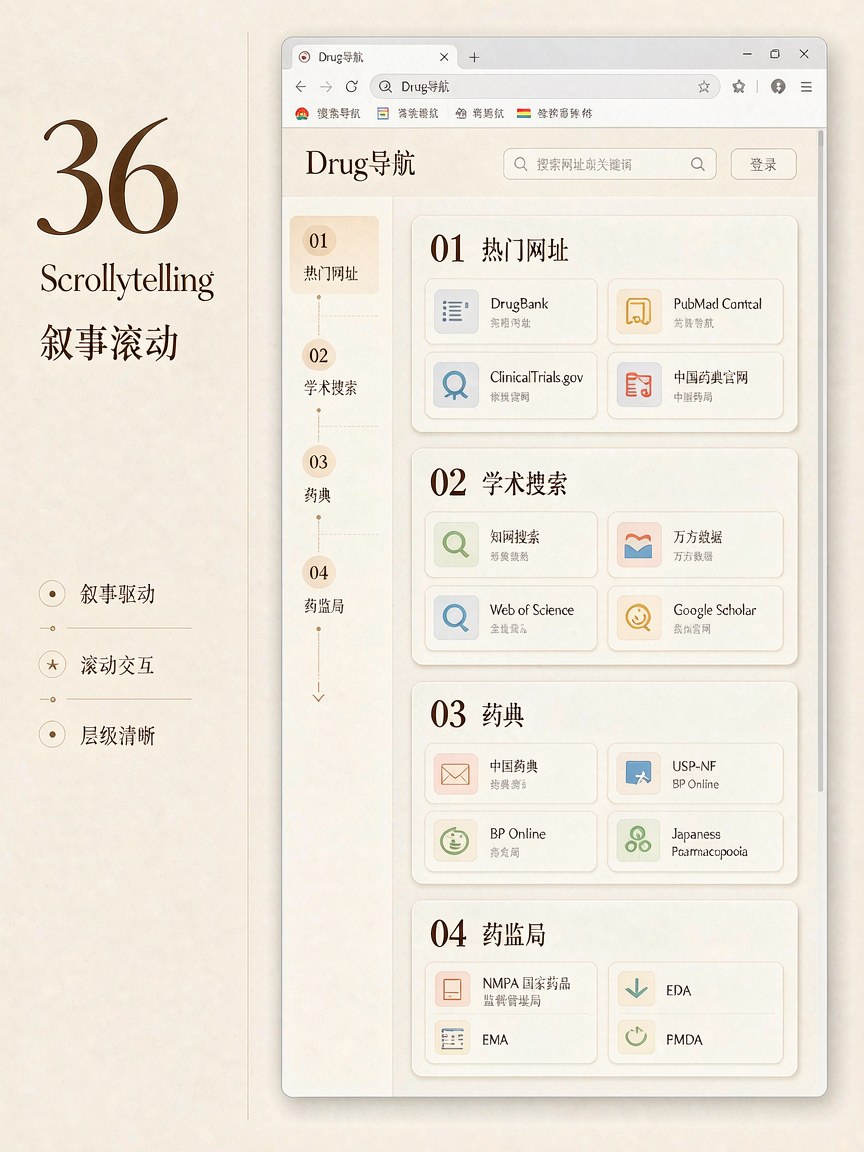Viewport: 864px width, 1152px height.
Task: Jump to 01 热门网址 in sidebar
Action: click(334, 255)
